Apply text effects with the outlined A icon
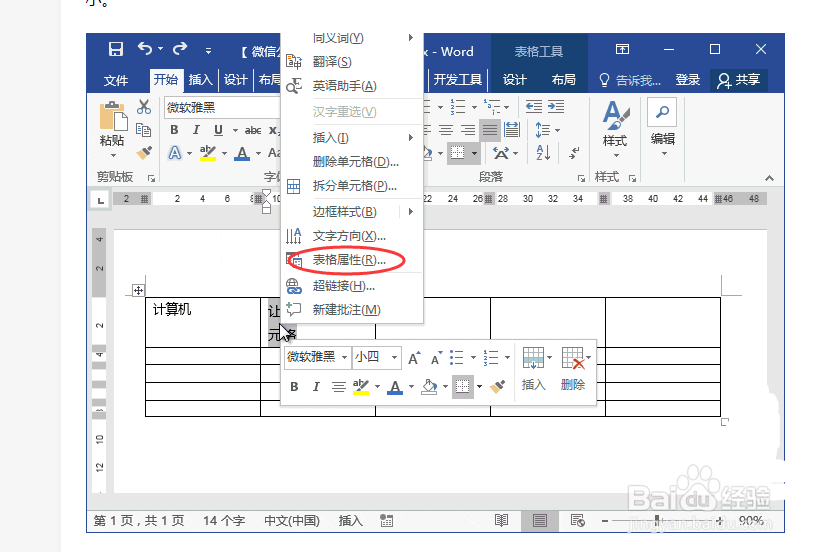This screenshot has height=552, width=818. (175, 153)
